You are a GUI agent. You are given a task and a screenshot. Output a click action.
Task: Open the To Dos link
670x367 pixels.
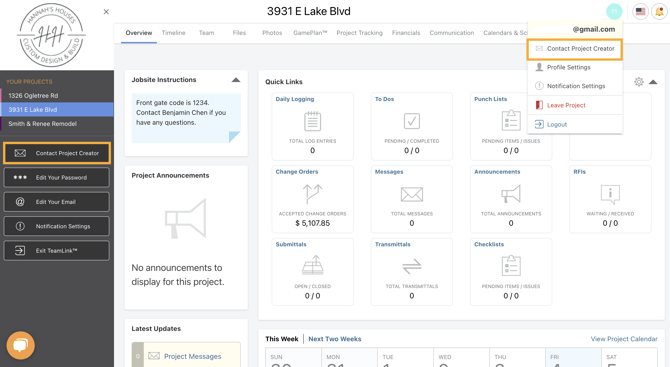tap(385, 99)
